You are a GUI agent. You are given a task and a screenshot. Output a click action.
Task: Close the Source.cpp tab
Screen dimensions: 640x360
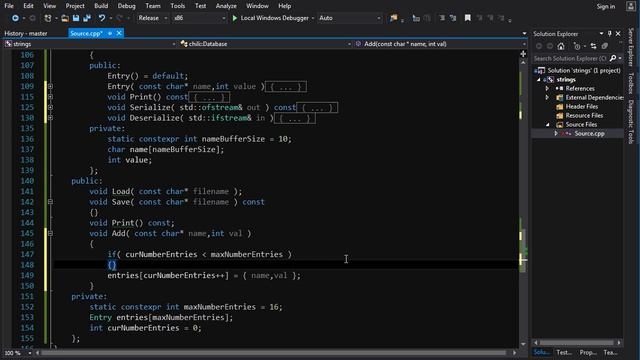(119, 33)
